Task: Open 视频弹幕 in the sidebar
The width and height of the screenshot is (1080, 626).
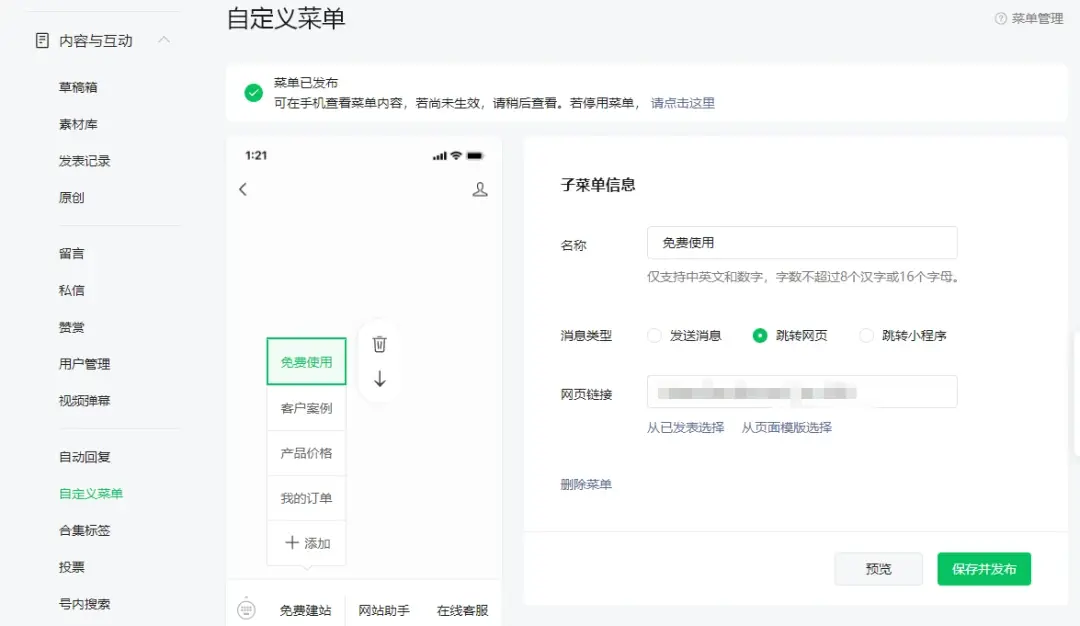Action: 84,401
